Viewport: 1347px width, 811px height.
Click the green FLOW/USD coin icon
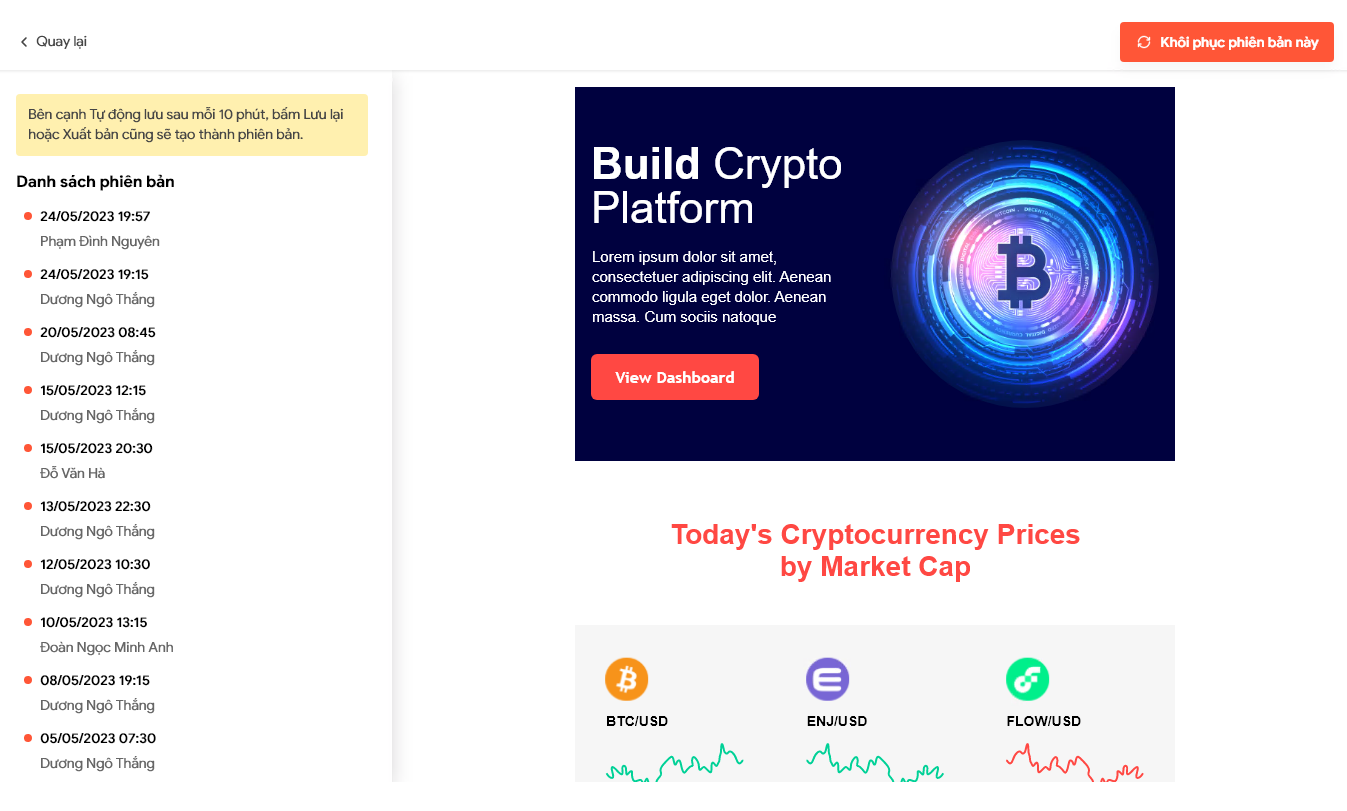(1027, 679)
